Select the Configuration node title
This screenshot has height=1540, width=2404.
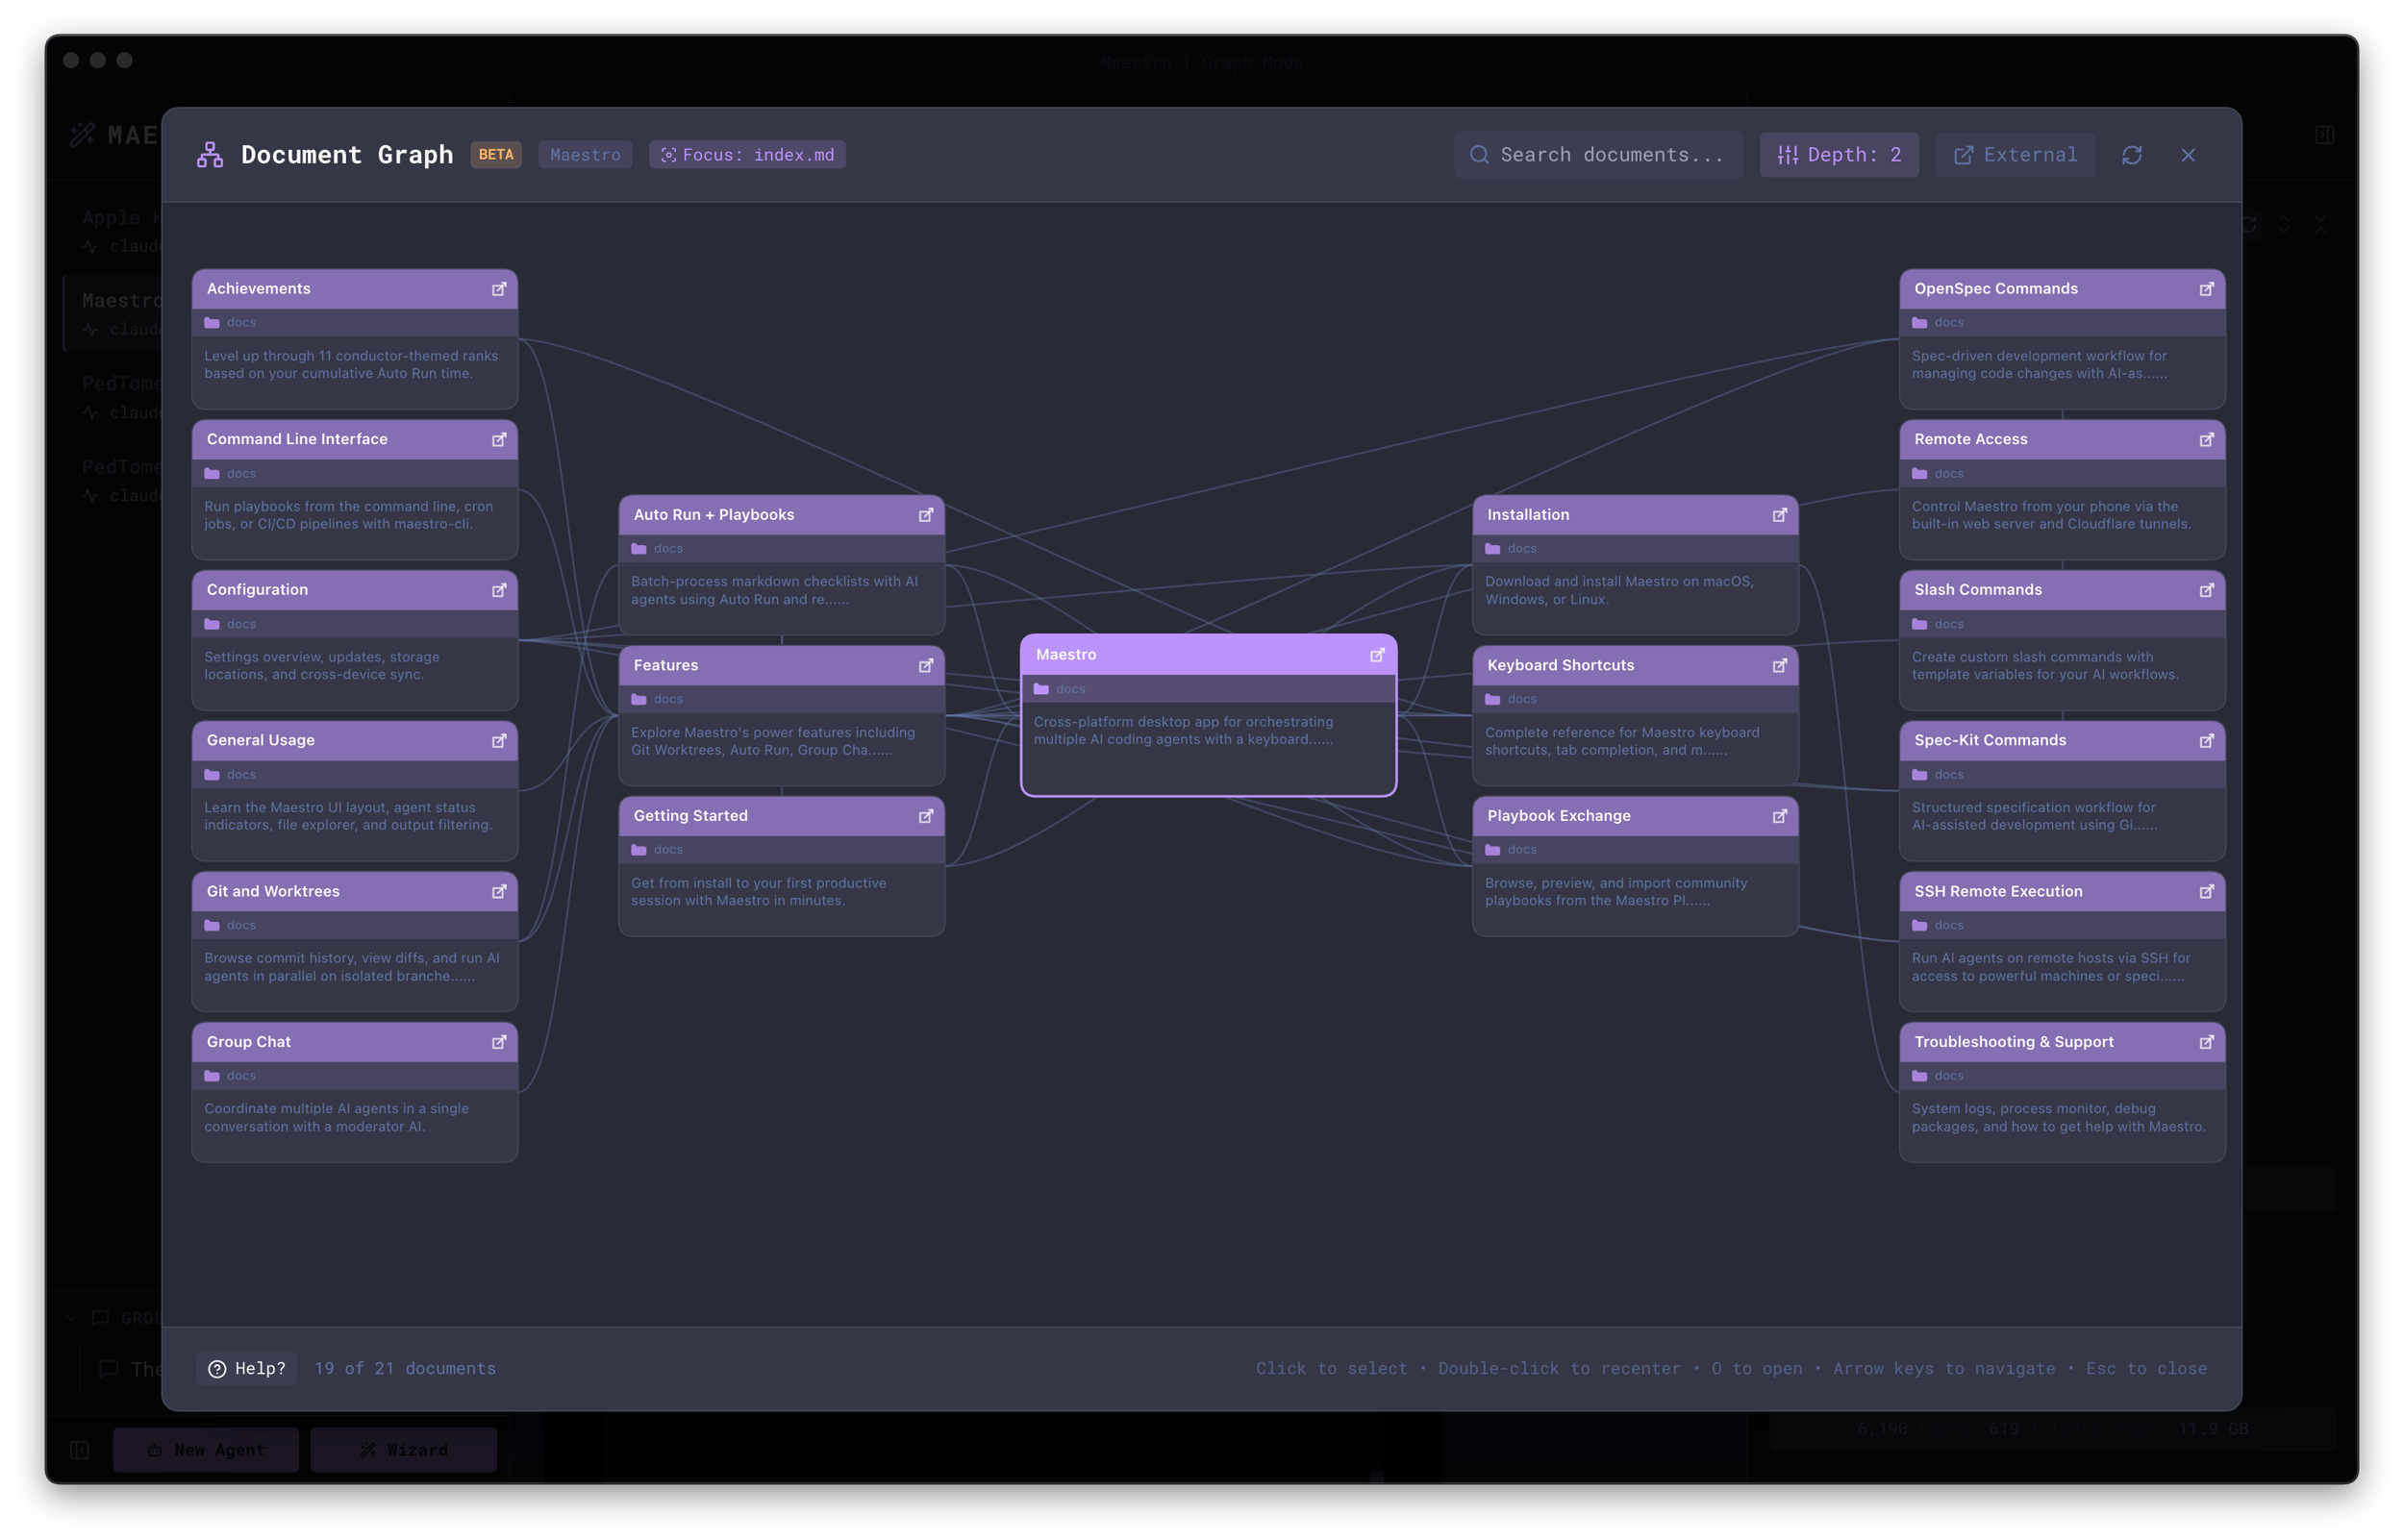(257, 590)
